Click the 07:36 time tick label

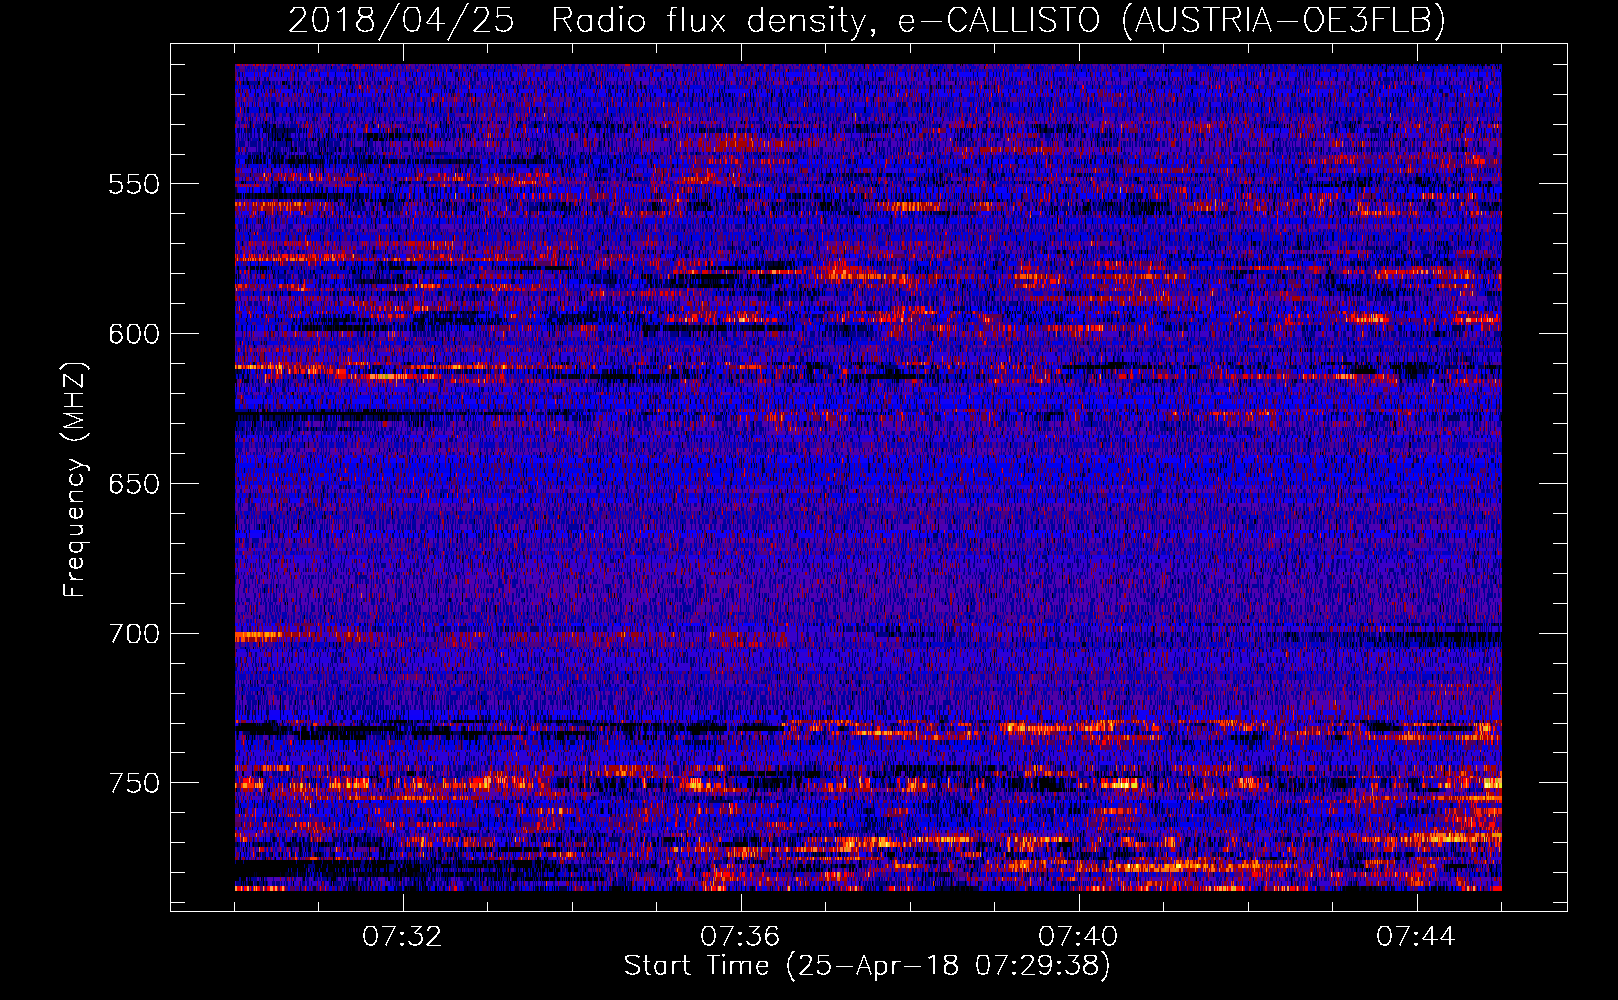pos(741,937)
